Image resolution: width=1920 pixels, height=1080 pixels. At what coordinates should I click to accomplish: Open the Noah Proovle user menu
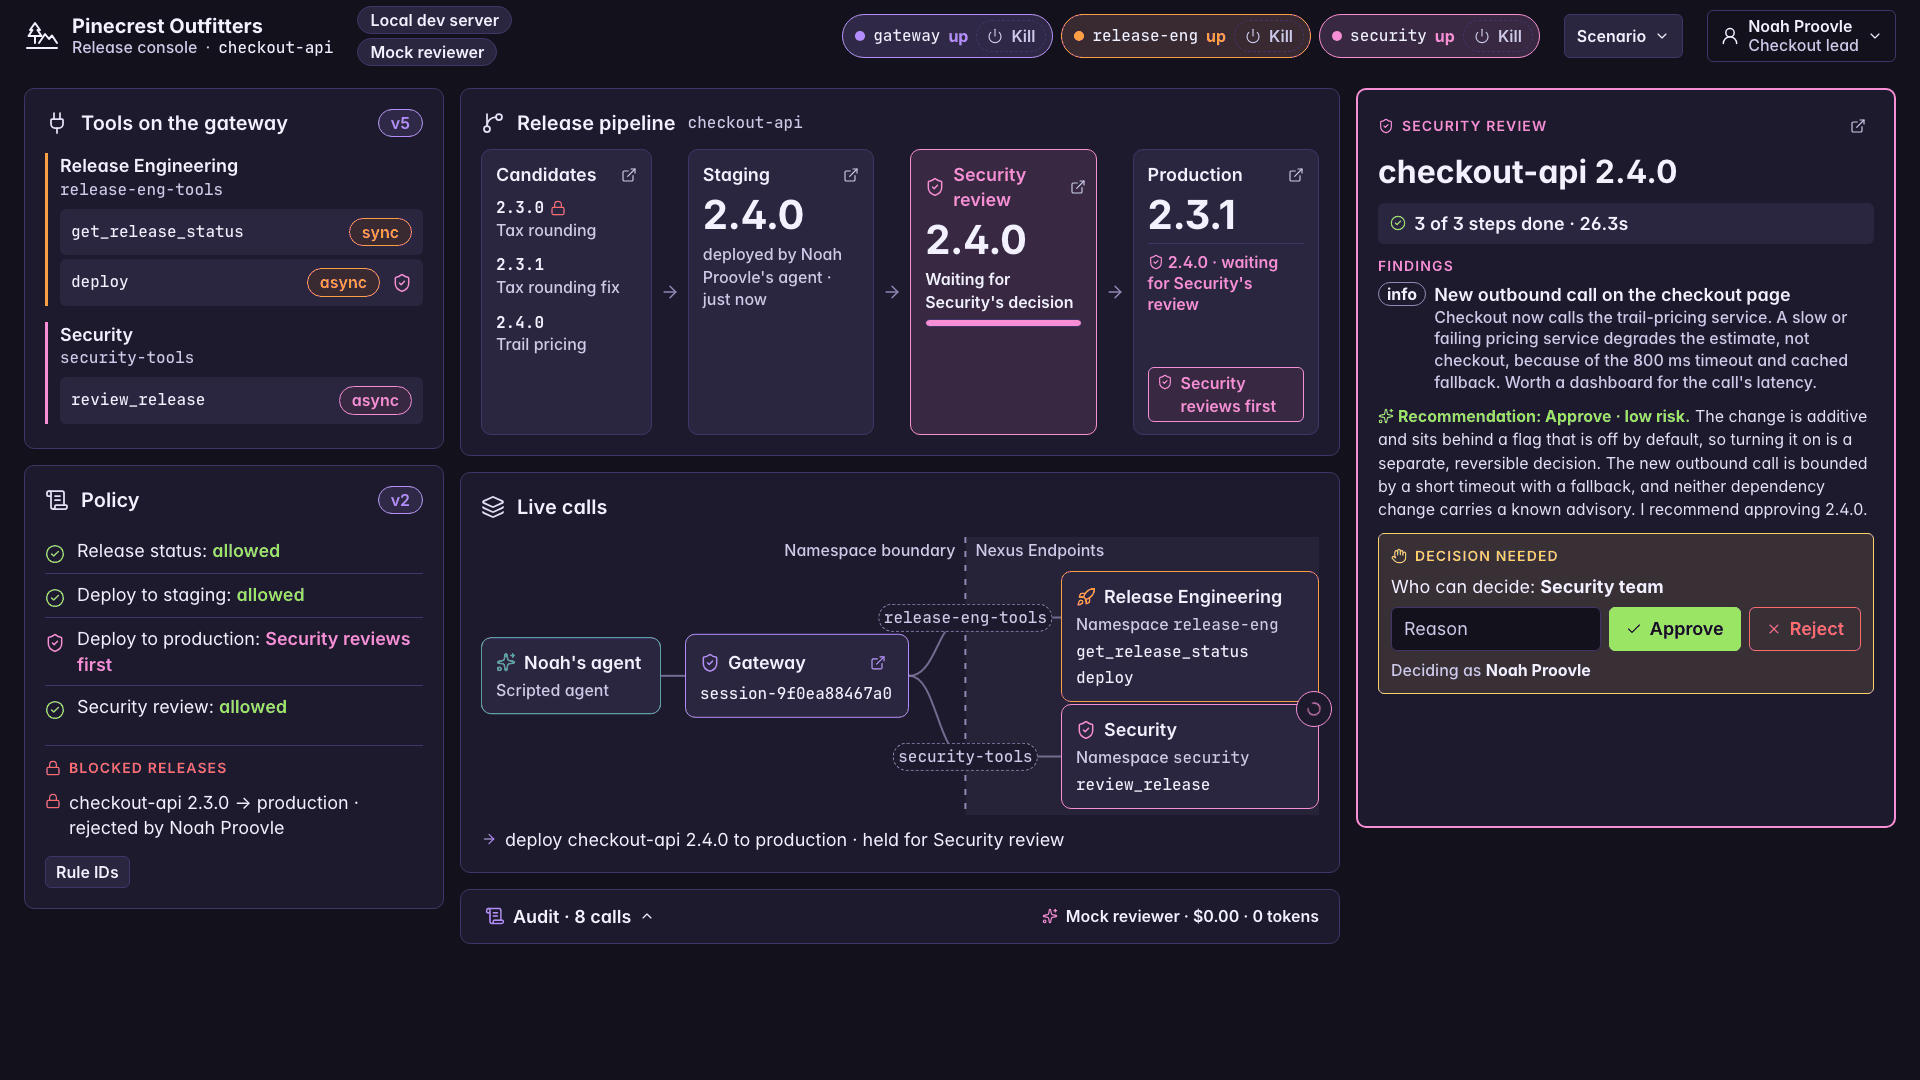coord(1801,36)
